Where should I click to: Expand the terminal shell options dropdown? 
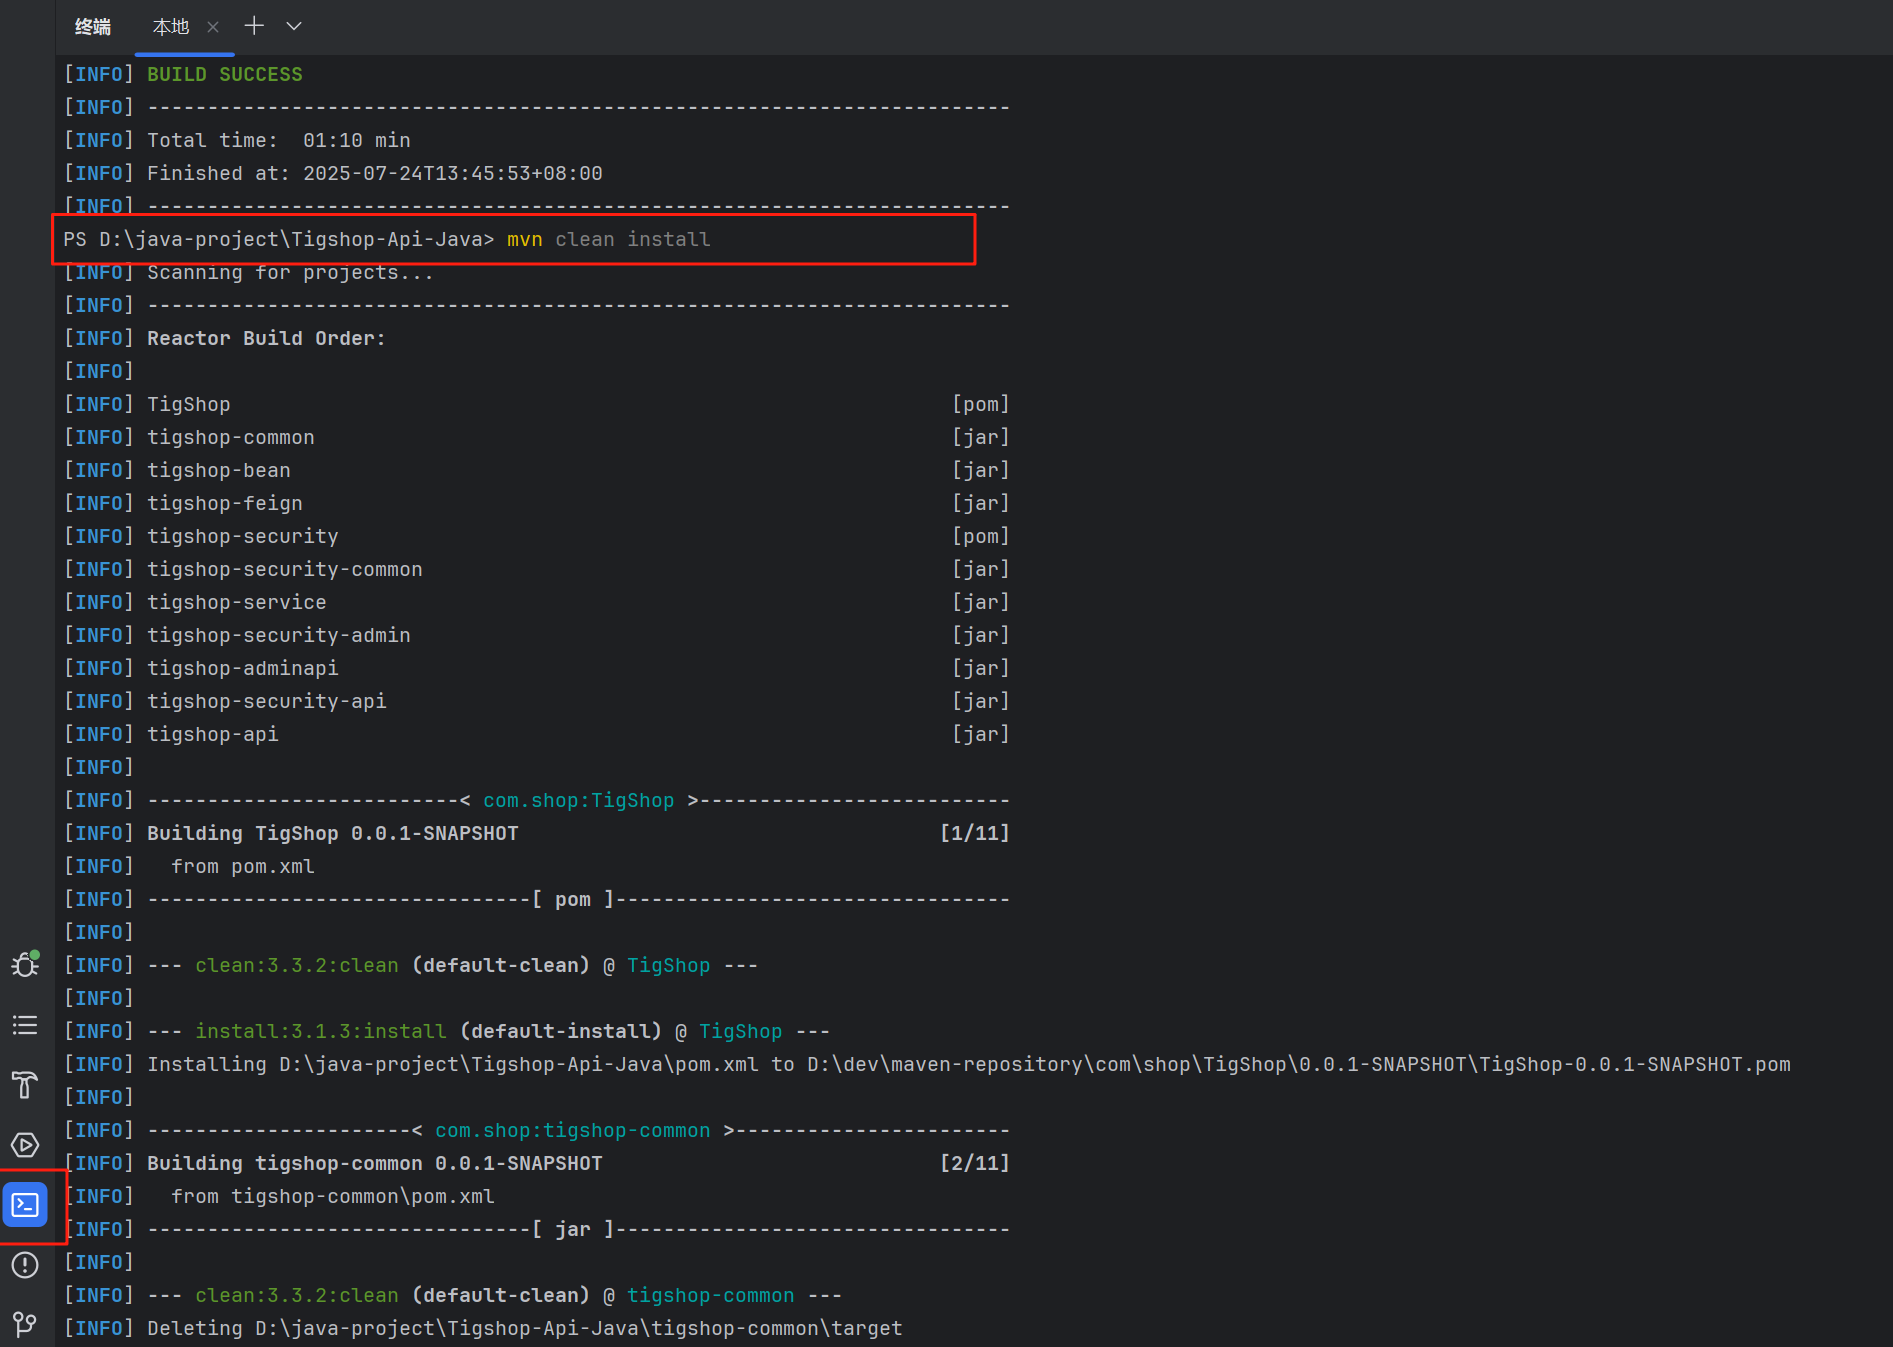294,26
